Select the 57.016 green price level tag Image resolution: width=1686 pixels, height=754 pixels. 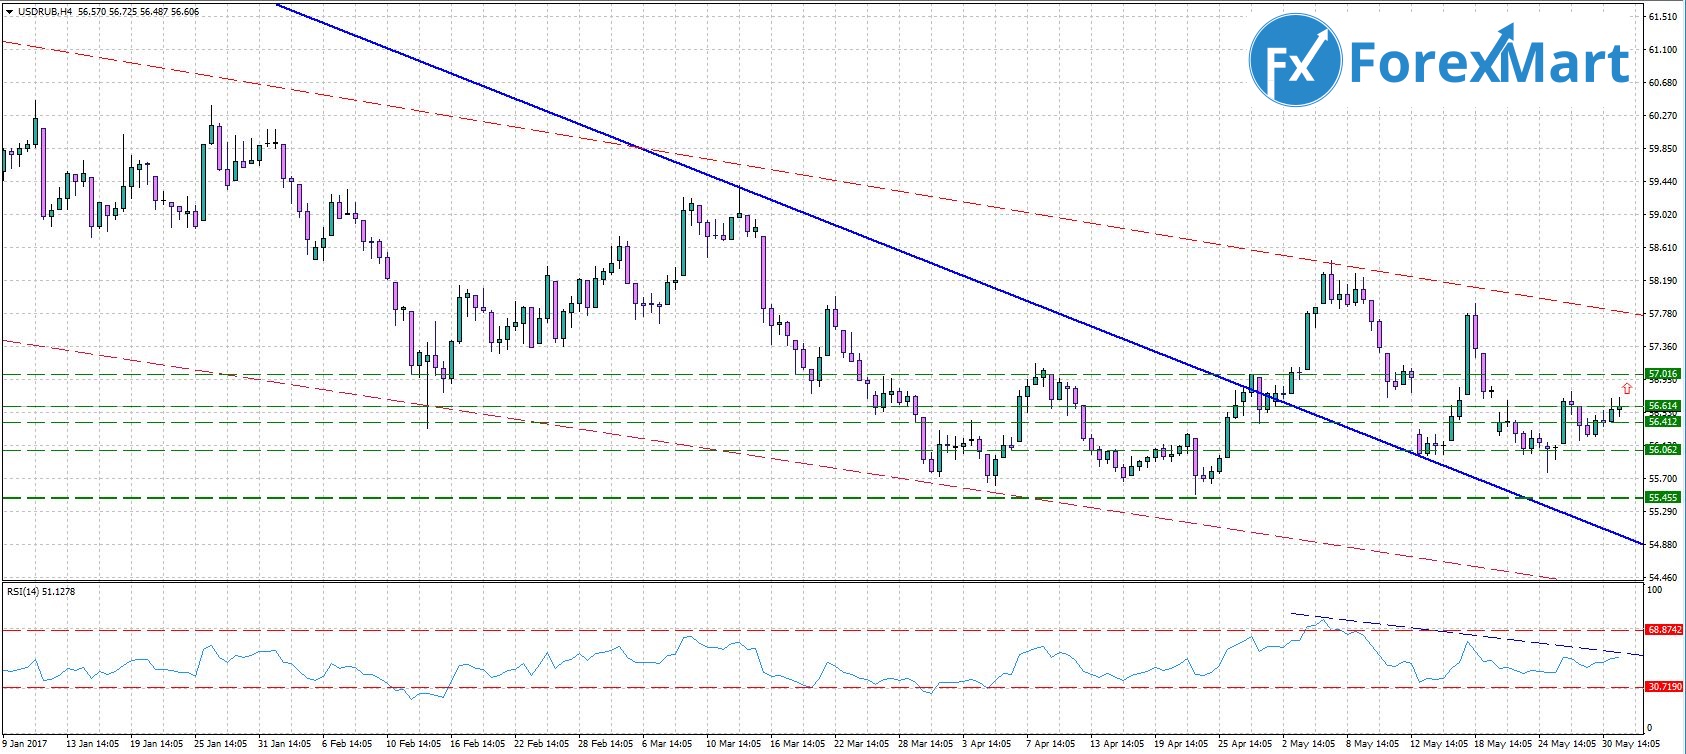pos(1664,374)
